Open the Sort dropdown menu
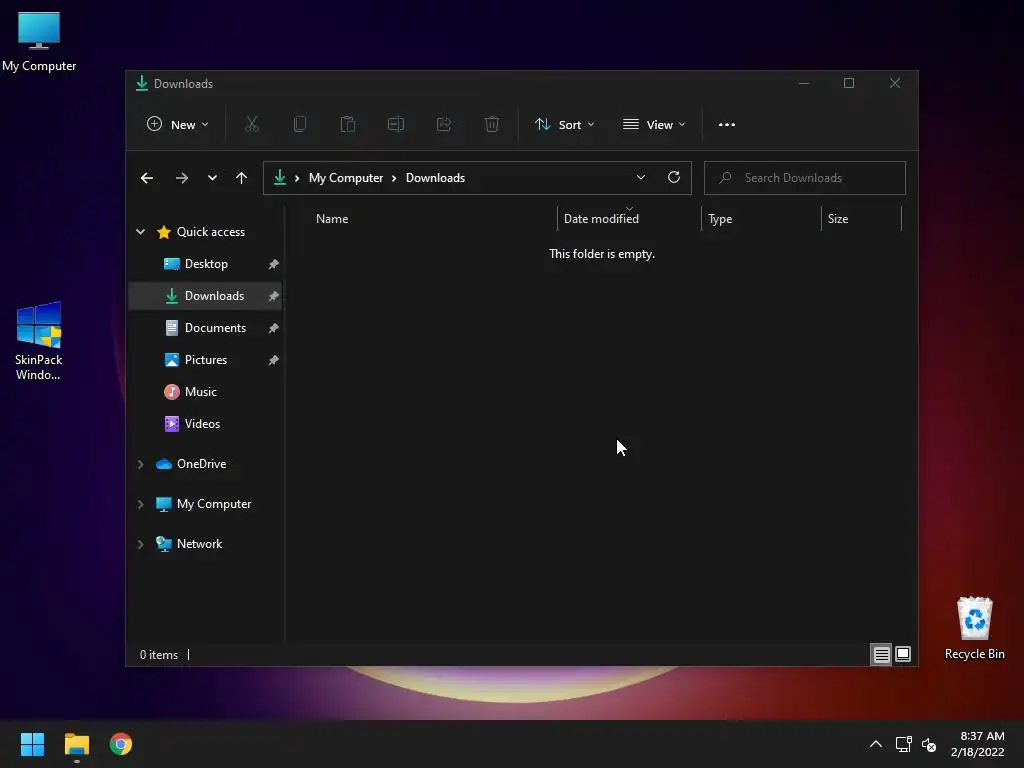Image resolution: width=1024 pixels, height=768 pixels. [564, 124]
